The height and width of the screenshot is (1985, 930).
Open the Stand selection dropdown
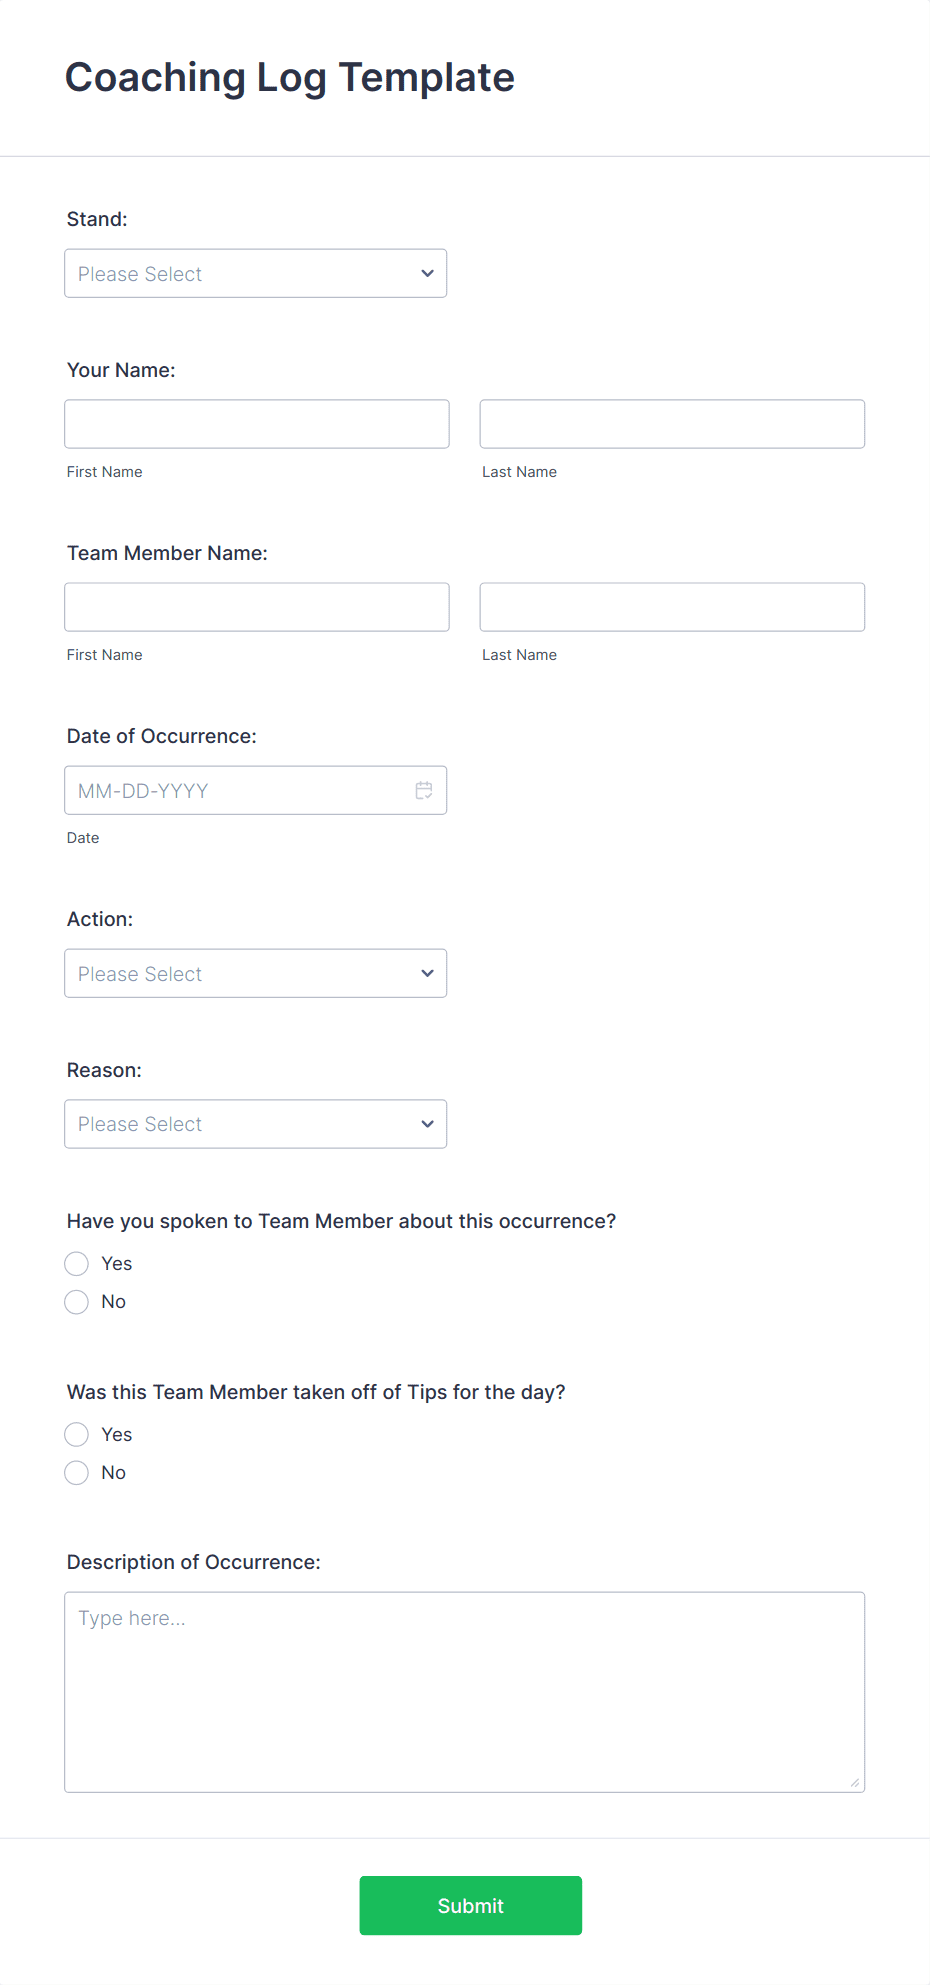coord(255,273)
